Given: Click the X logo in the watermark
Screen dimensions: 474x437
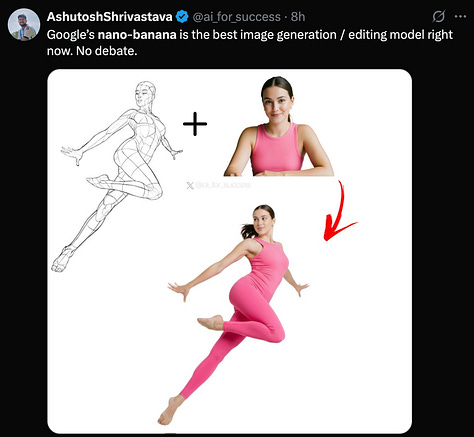Looking at the screenshot, I should pyautogui.click(x=190, y=185).
